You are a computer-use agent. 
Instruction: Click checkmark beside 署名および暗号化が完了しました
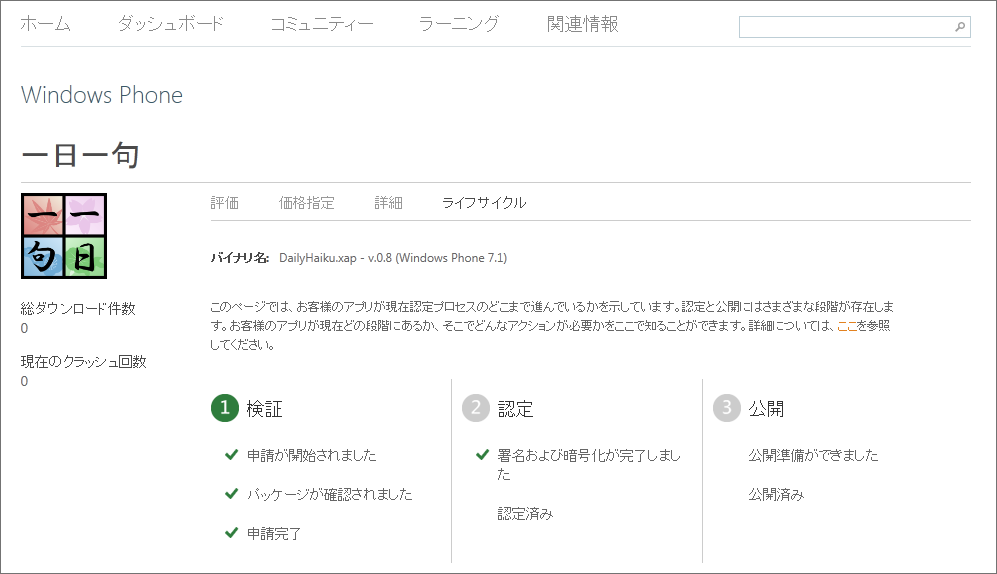pos(483,455)
